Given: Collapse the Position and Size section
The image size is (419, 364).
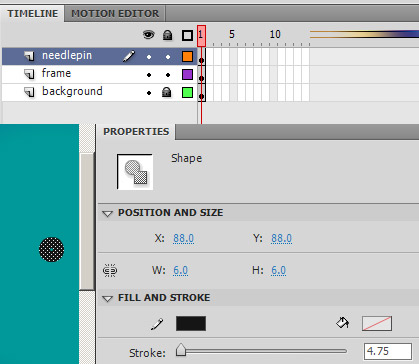Looking at the screenshot, I should pyautogui.click(x=107, y=213).
